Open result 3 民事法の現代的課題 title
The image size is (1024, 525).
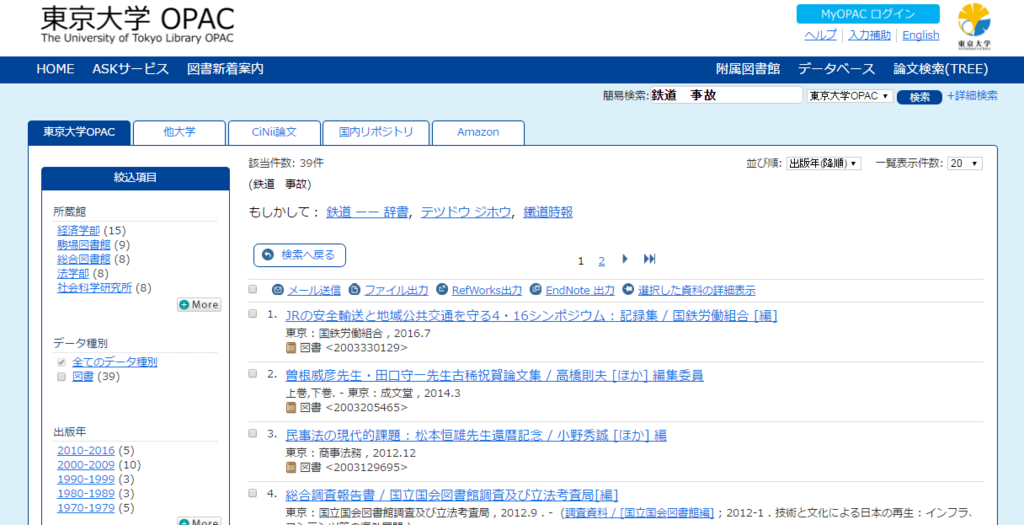[x=476, y=436]
